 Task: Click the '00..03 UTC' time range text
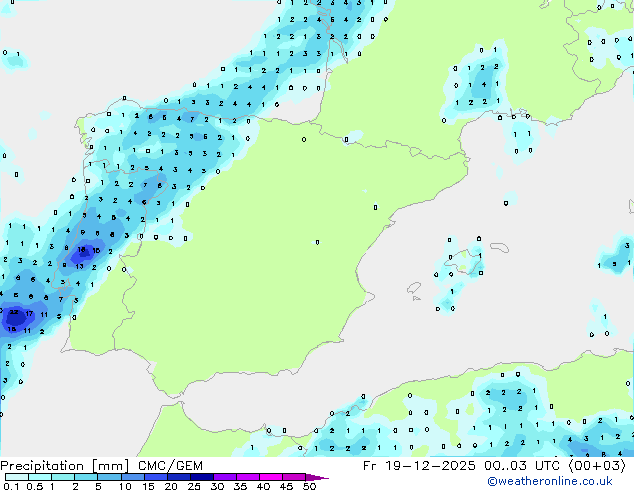coord(522,466)
